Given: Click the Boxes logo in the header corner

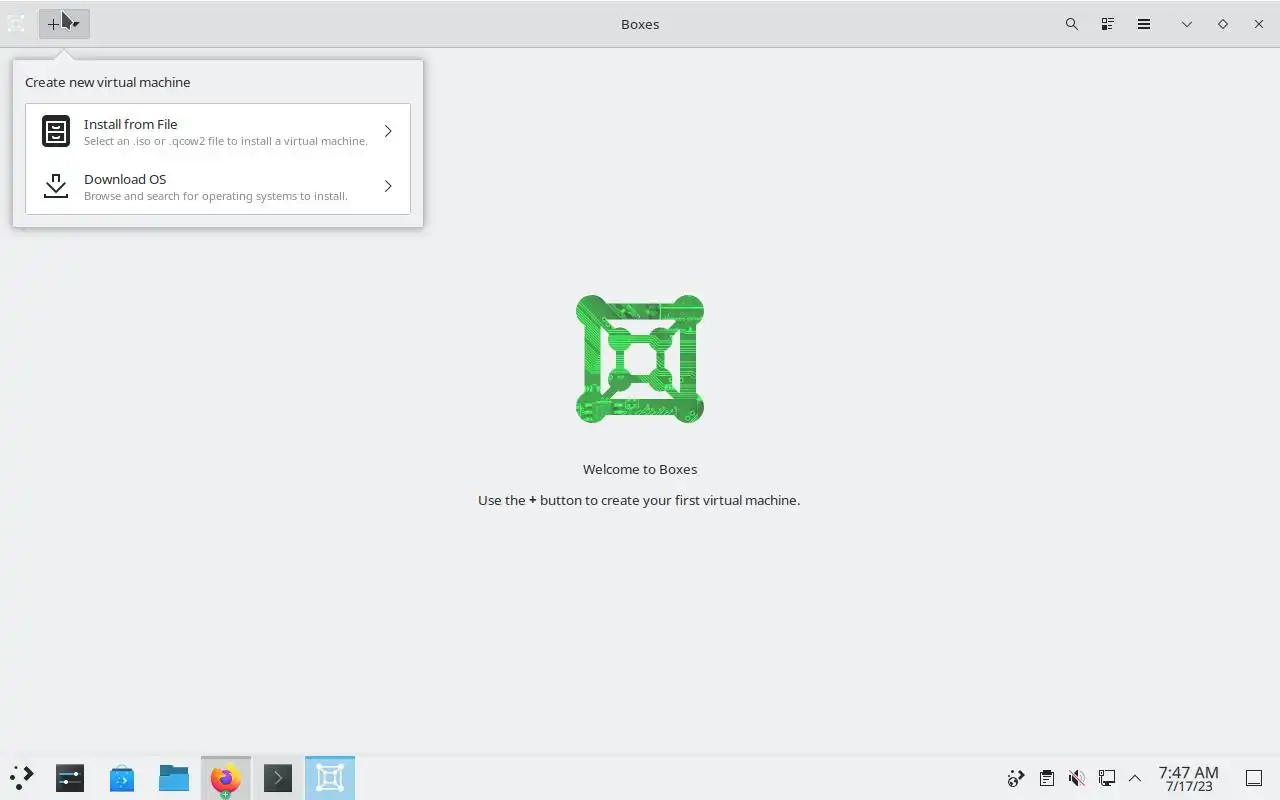Looking at the screenshot, I should [x=16, y=24].
